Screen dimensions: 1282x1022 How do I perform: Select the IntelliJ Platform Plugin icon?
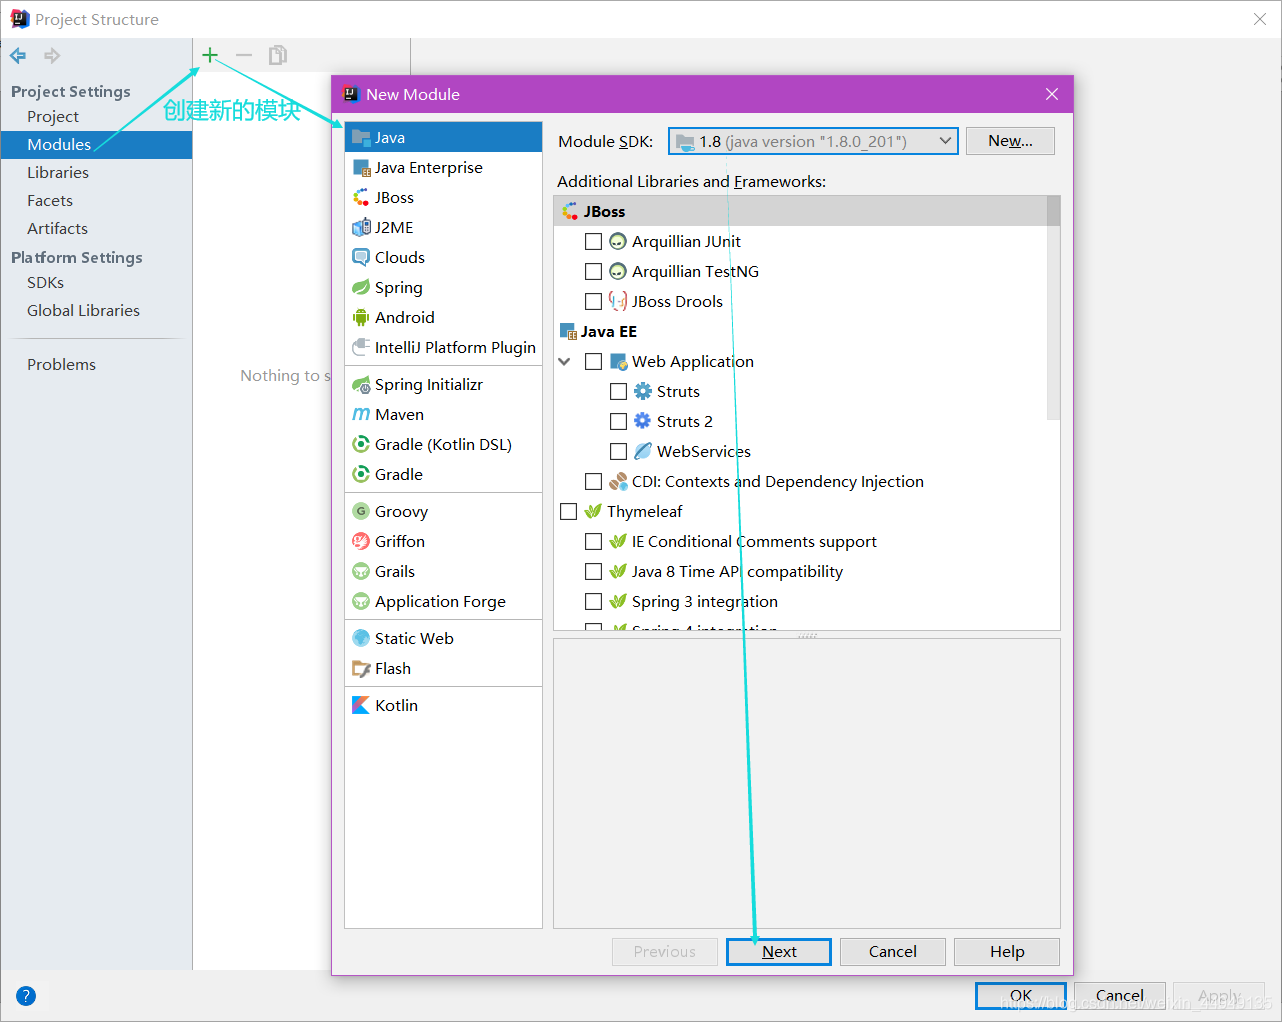point(361,347)
